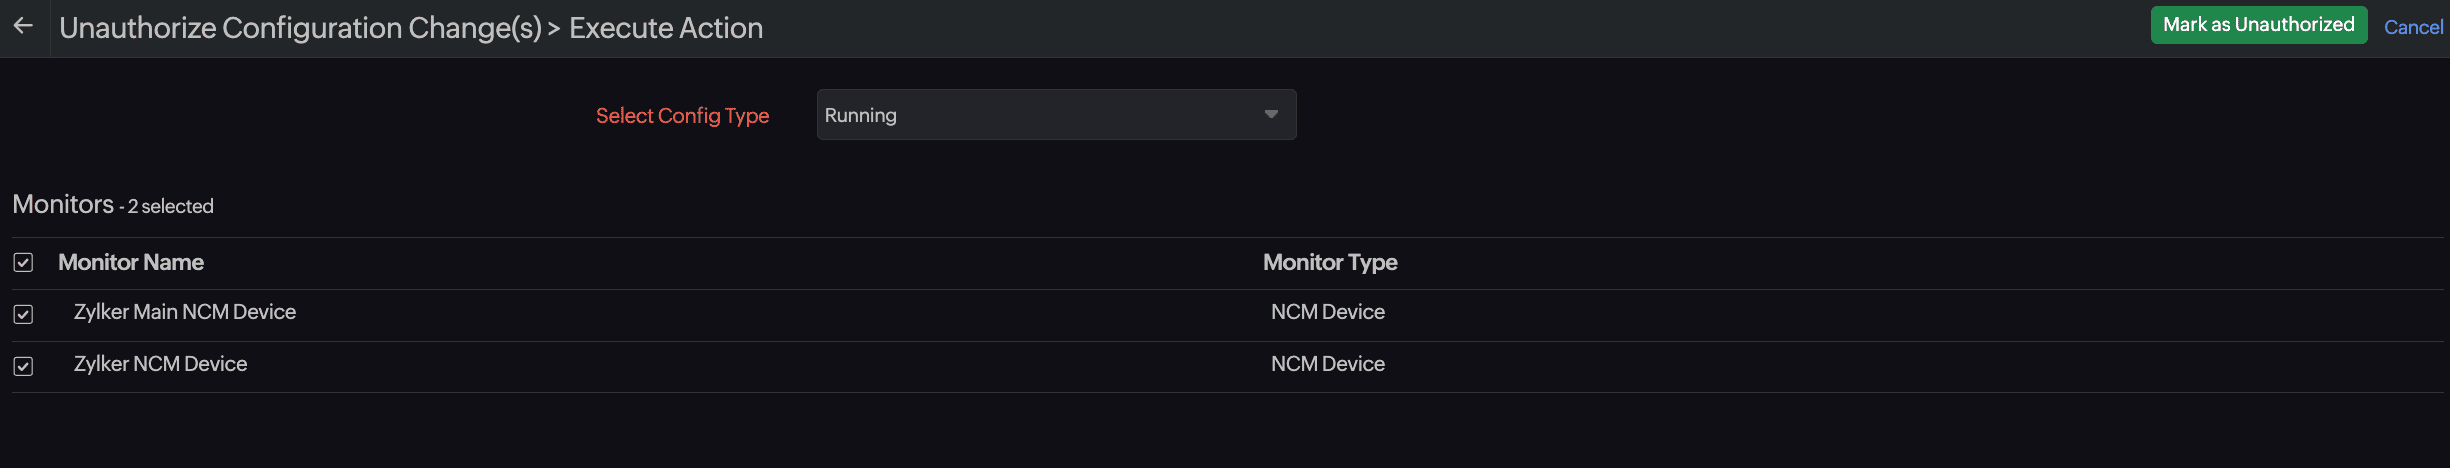This screenshot has width=2450, height=468.
Task: Select the Zylker NCM Device monitor name
Action: pyautogui.click(x=160, y=364)
